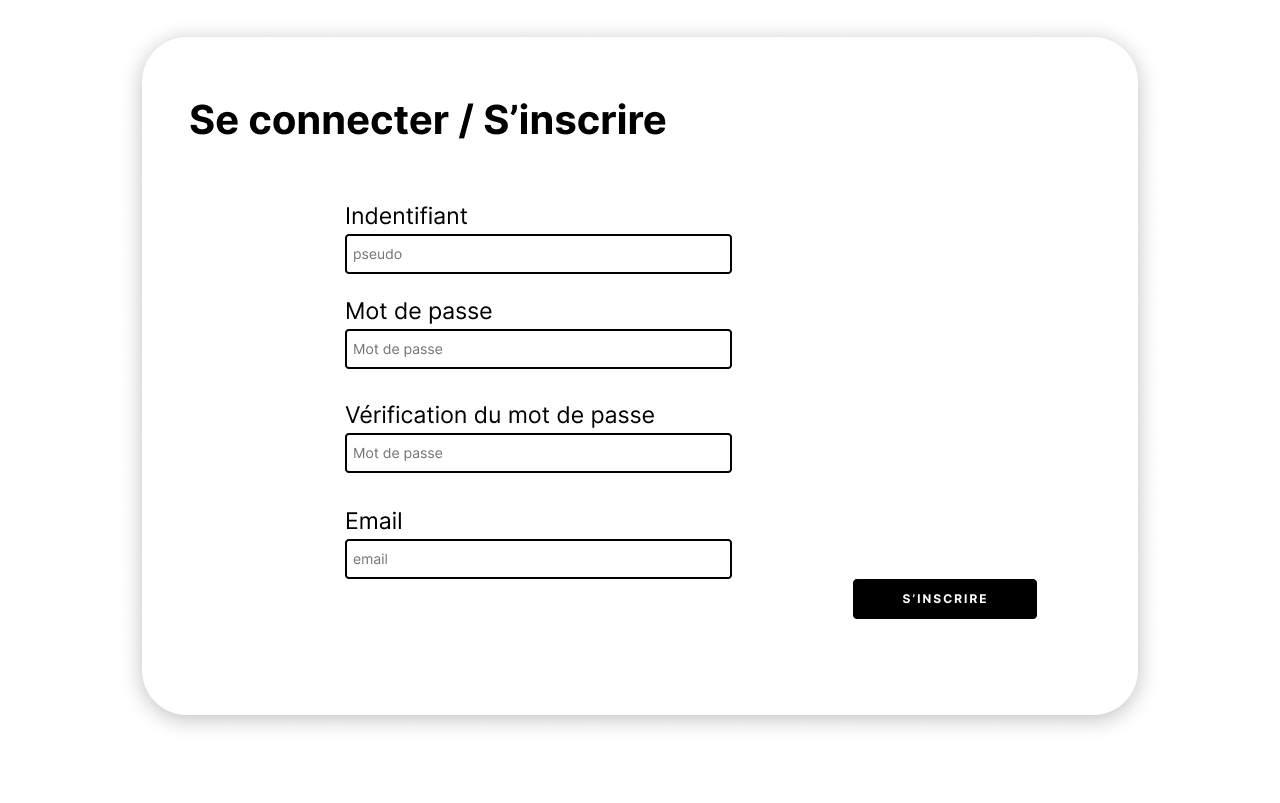The width and height of the screenshot is (1280, 803).
Task: Click the 'pseudo' placeholder text
Action: click(377, 255)
